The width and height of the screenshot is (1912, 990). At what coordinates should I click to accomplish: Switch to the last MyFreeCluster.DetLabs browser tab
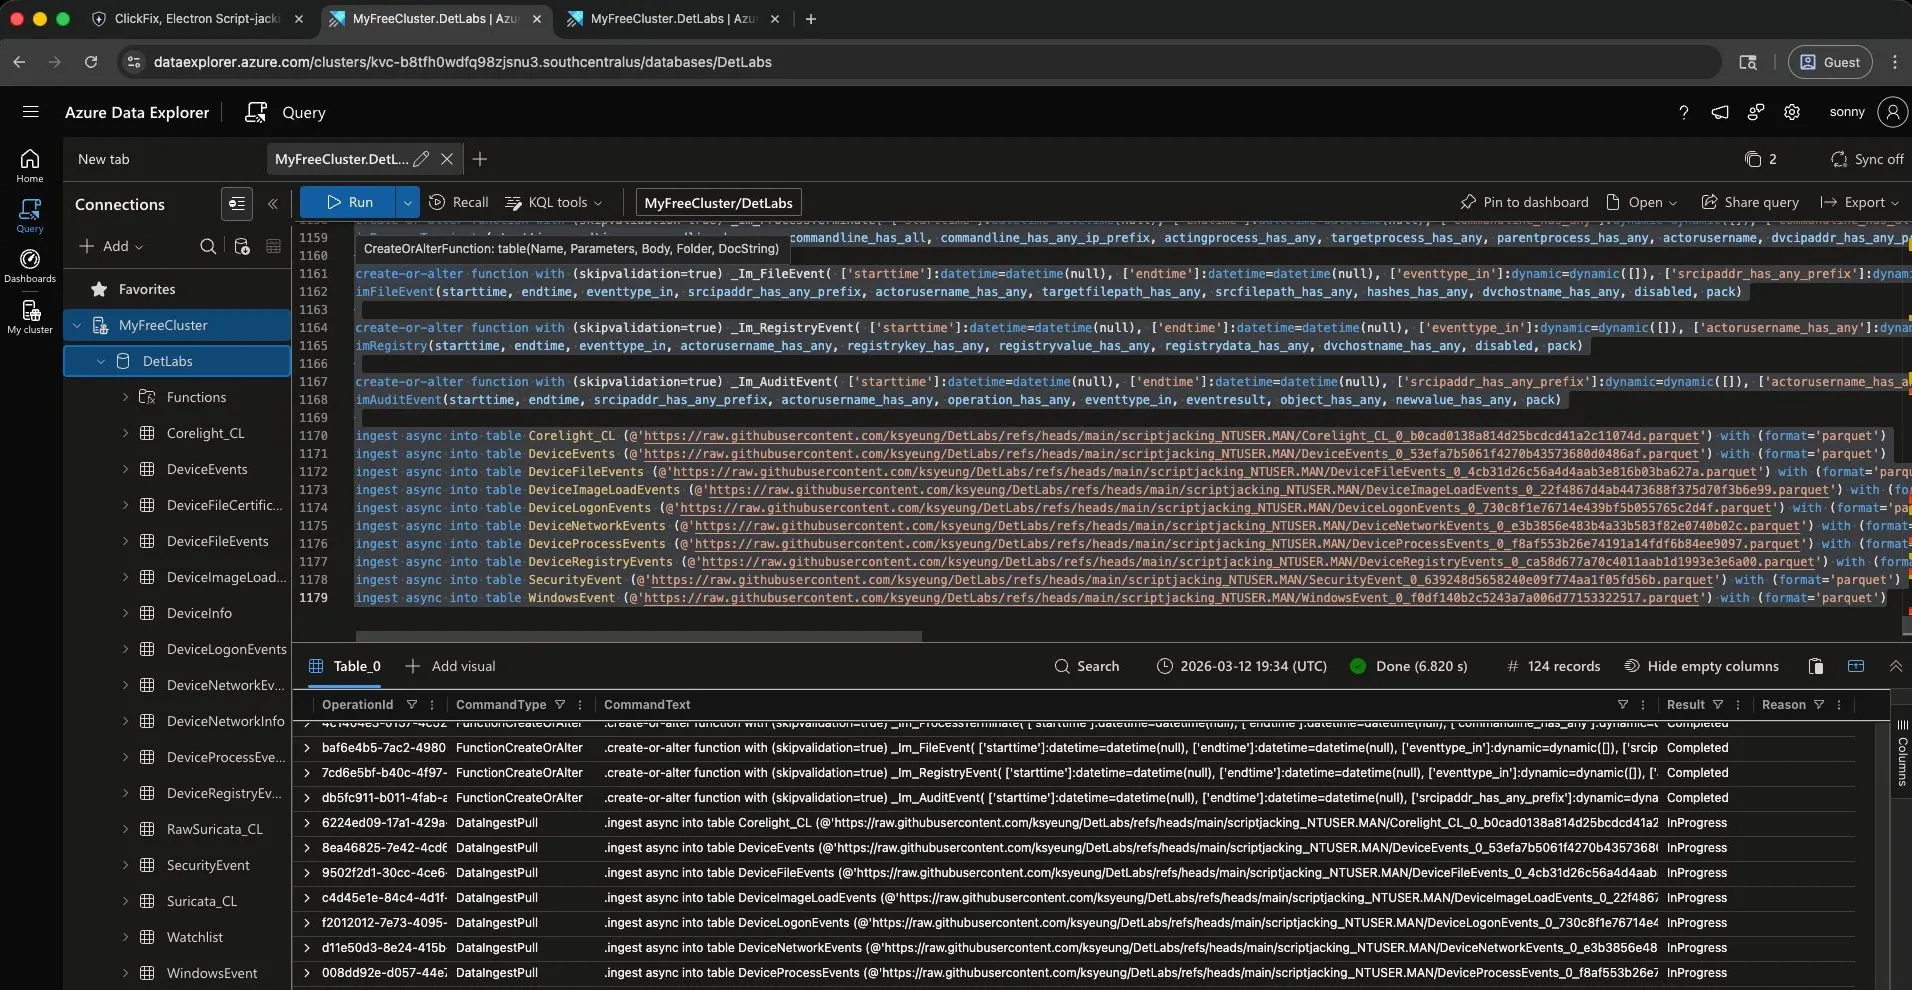point(674,19)
